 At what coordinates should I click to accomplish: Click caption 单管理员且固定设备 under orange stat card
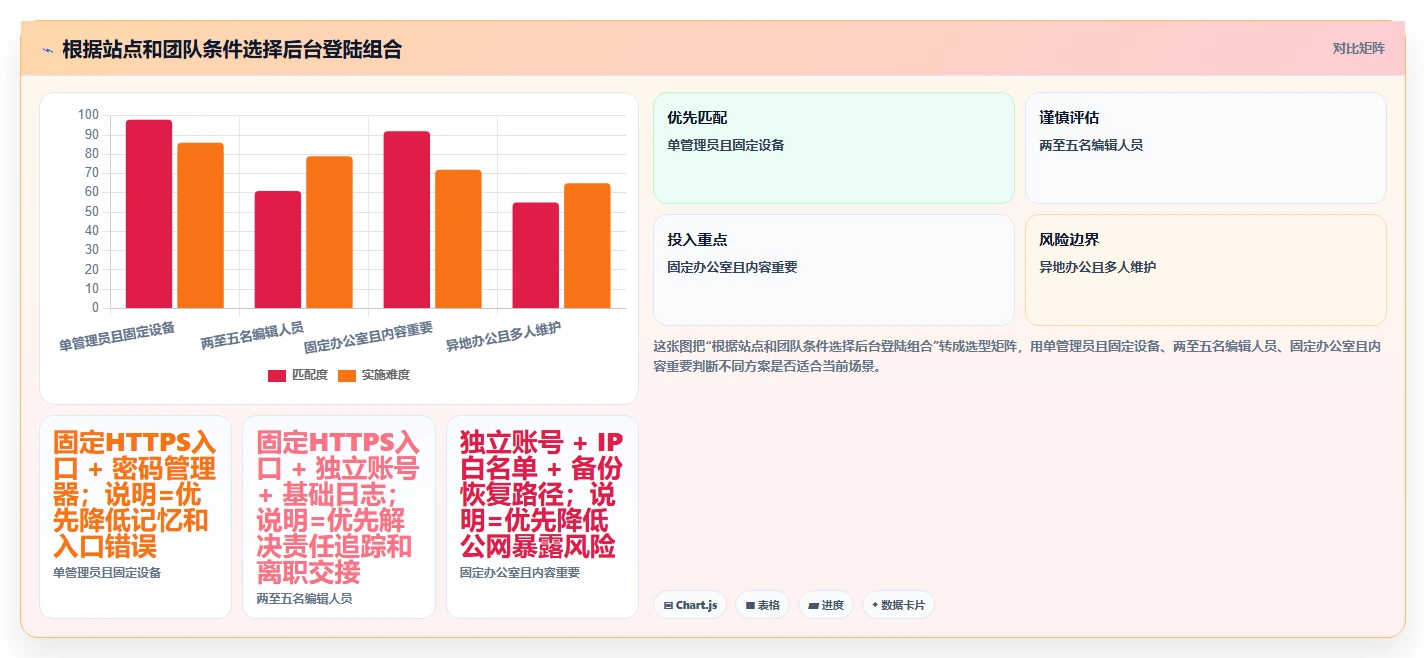click(x=107, y=573)
